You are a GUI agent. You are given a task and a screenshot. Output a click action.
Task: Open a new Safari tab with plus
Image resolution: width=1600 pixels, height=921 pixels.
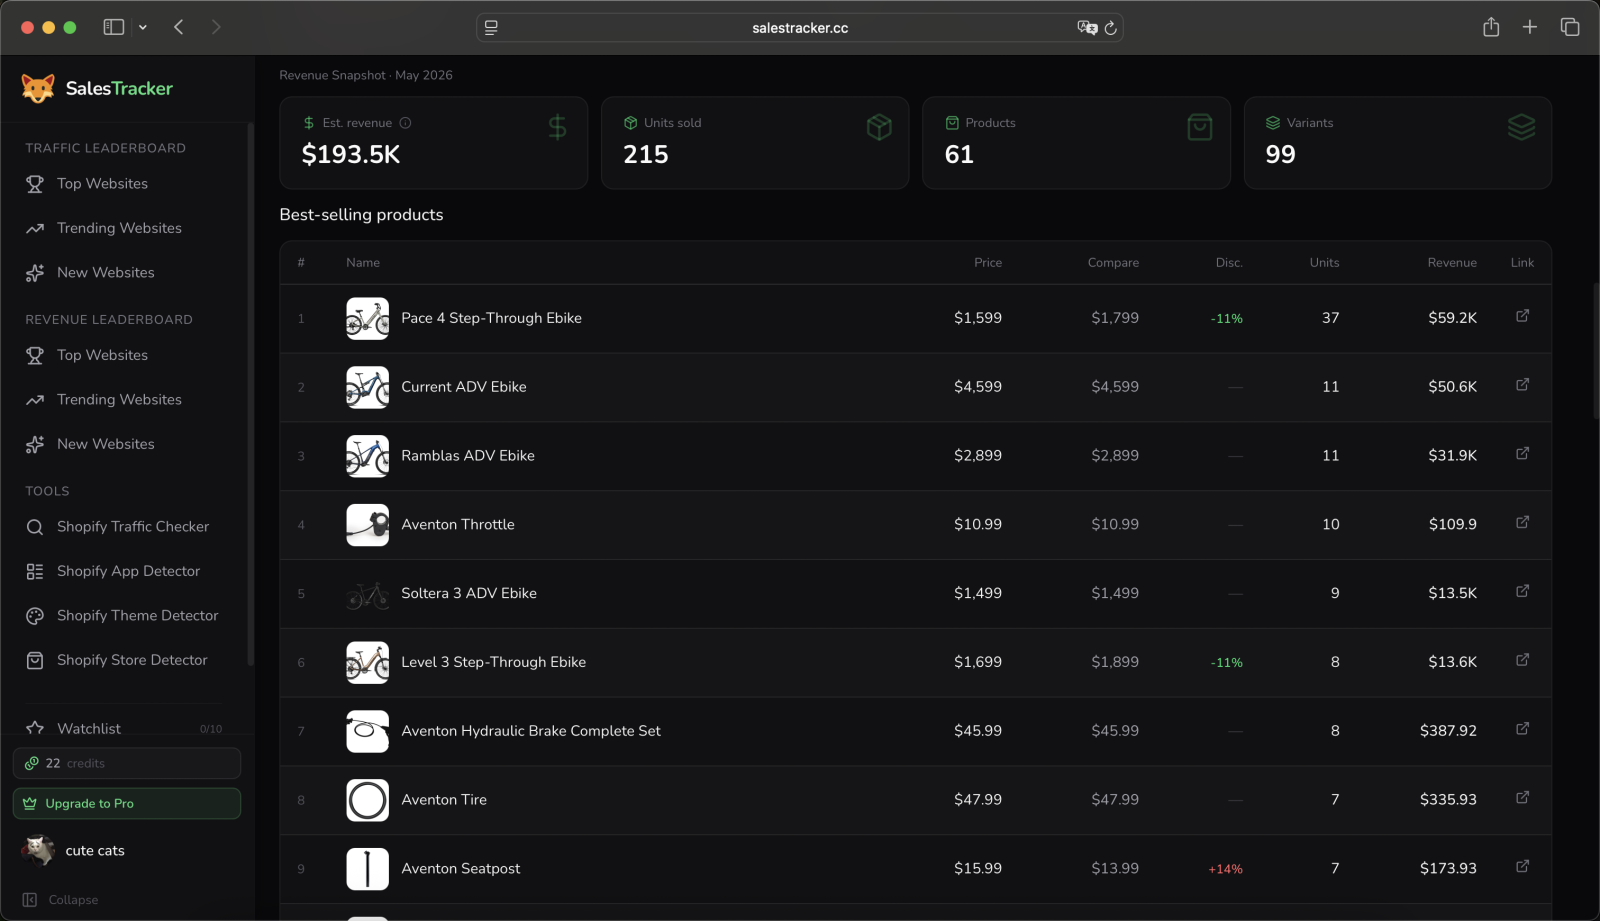pyautogui.click(x=1530, y=27)
